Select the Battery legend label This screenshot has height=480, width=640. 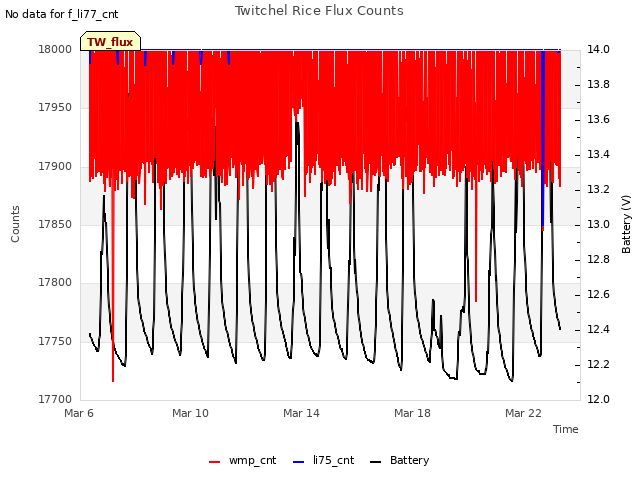[409, 460]
